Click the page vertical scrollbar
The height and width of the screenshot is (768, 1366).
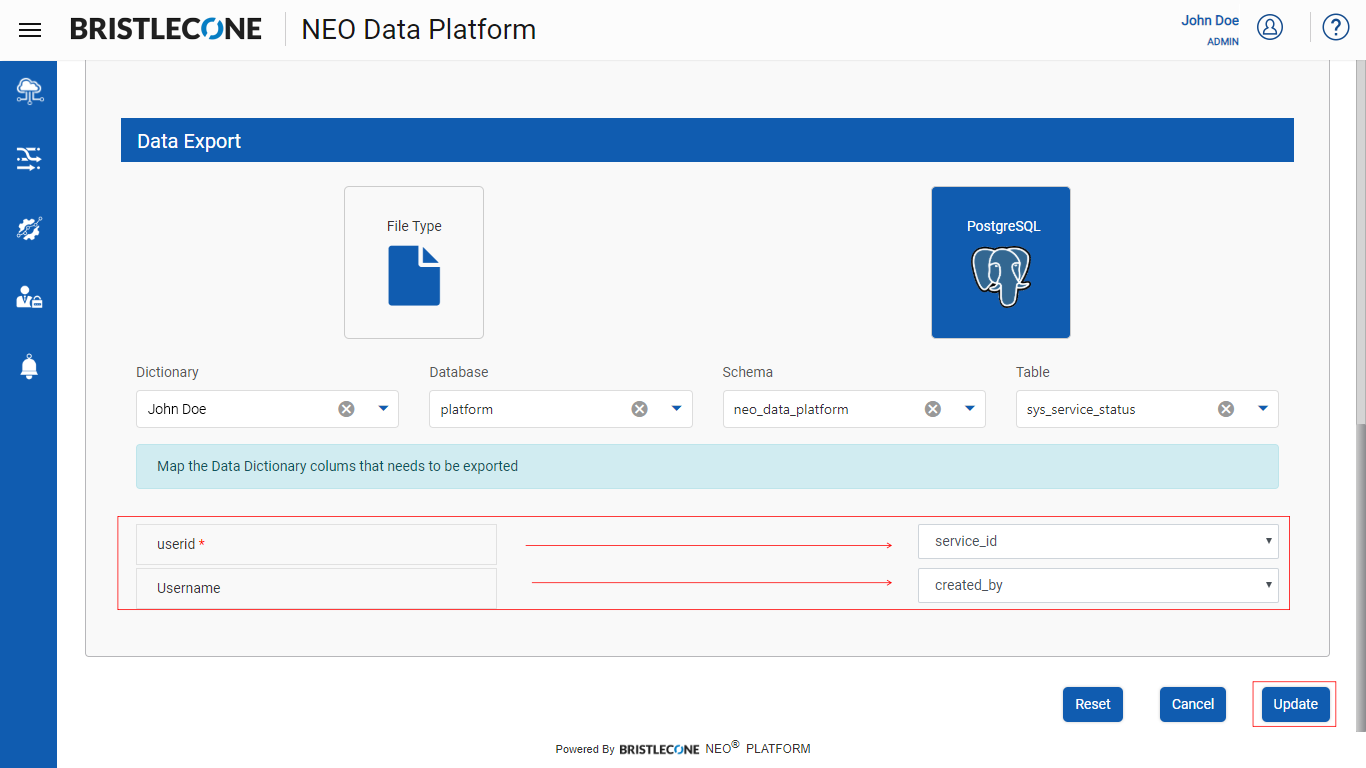point(1360,576)
